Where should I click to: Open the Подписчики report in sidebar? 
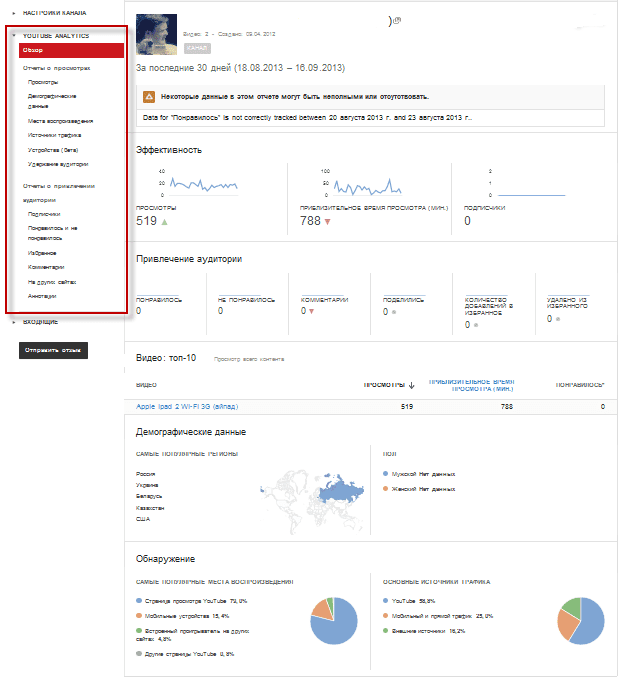pos(44,213)
